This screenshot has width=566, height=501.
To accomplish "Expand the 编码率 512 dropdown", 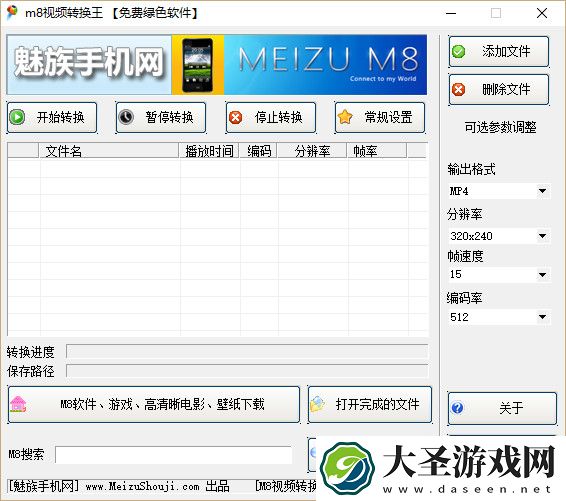I will pos(542,317).
